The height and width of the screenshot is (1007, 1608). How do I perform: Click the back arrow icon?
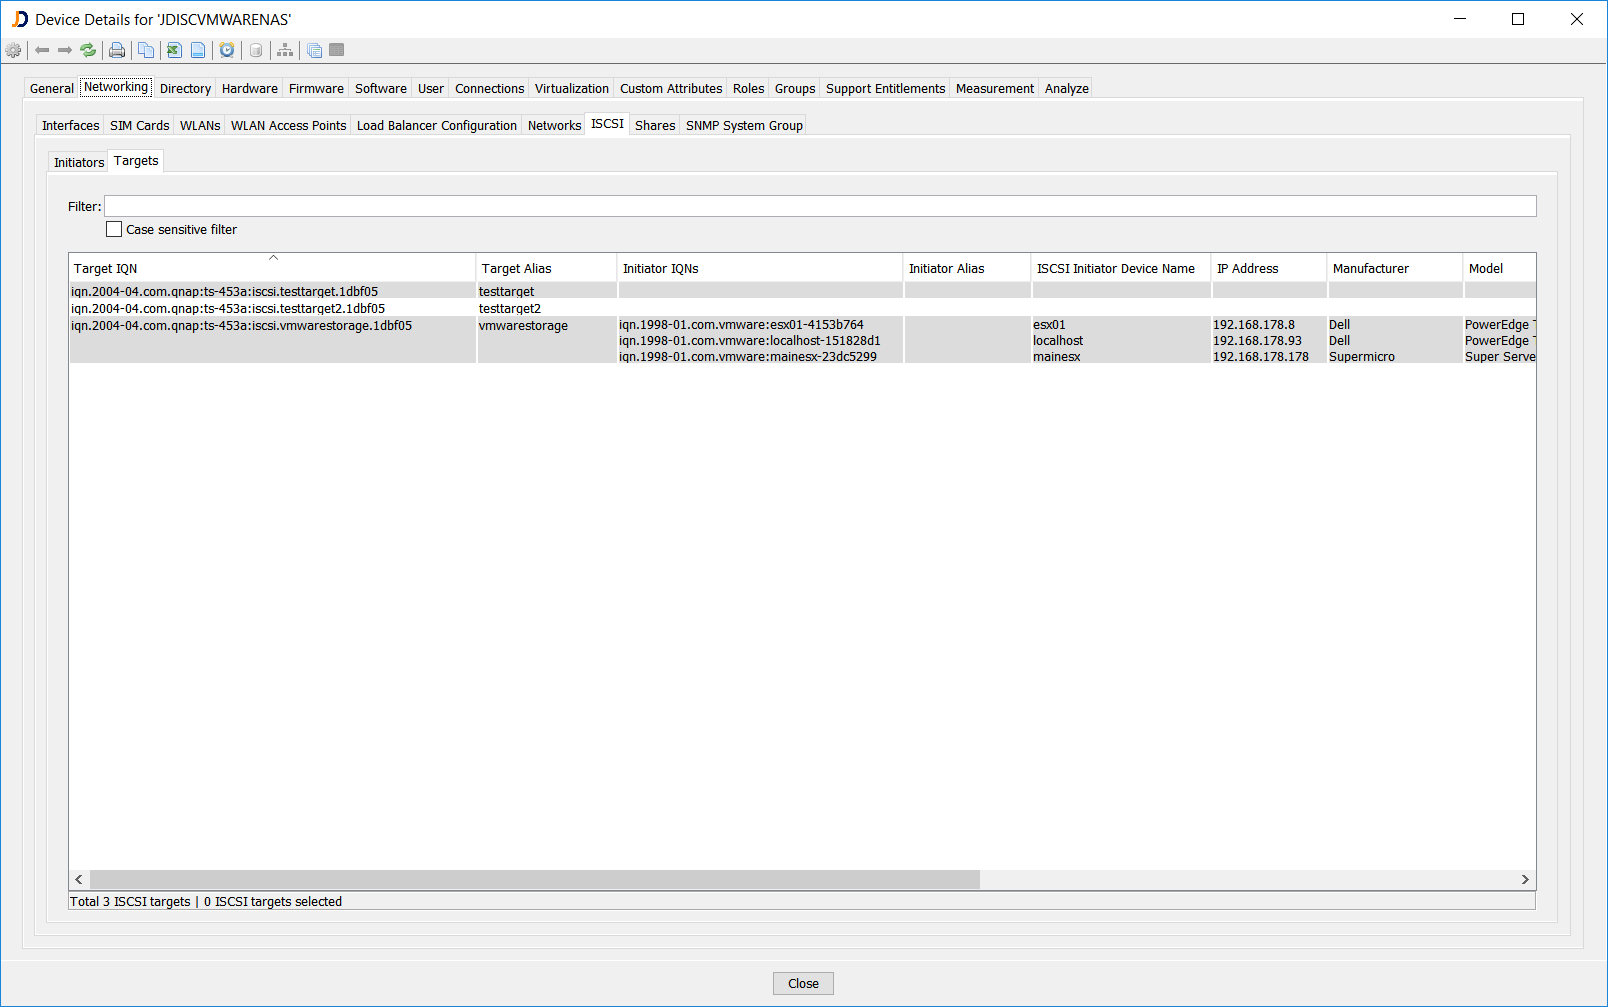(x=42, y=50)
